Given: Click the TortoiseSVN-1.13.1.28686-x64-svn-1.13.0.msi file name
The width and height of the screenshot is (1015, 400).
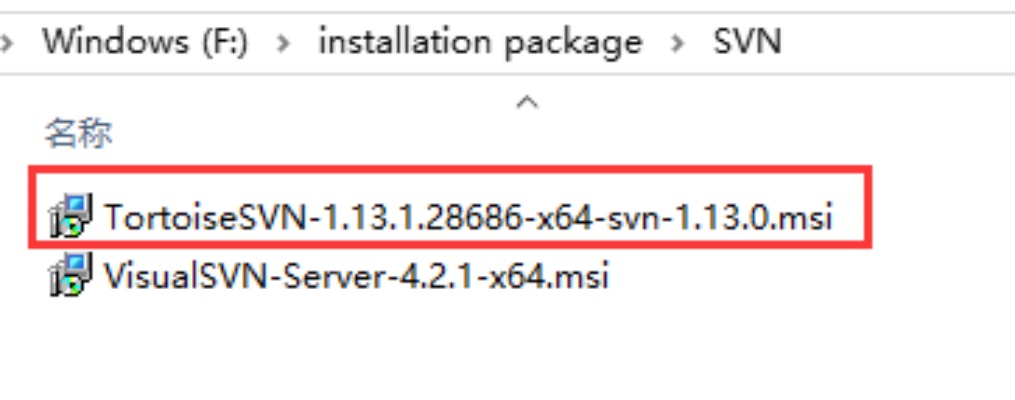Looking at the screenshot, I should click(x=468, y=216).
